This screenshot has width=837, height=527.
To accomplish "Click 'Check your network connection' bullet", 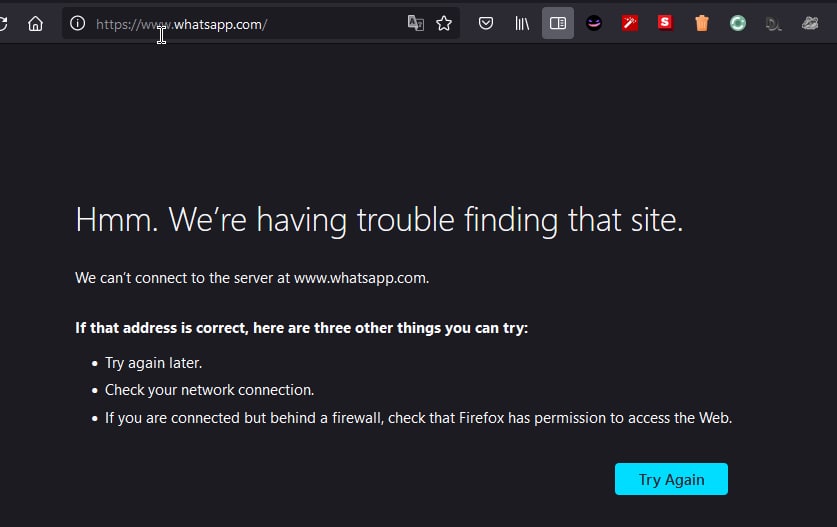I will click(x=209, y=390).
